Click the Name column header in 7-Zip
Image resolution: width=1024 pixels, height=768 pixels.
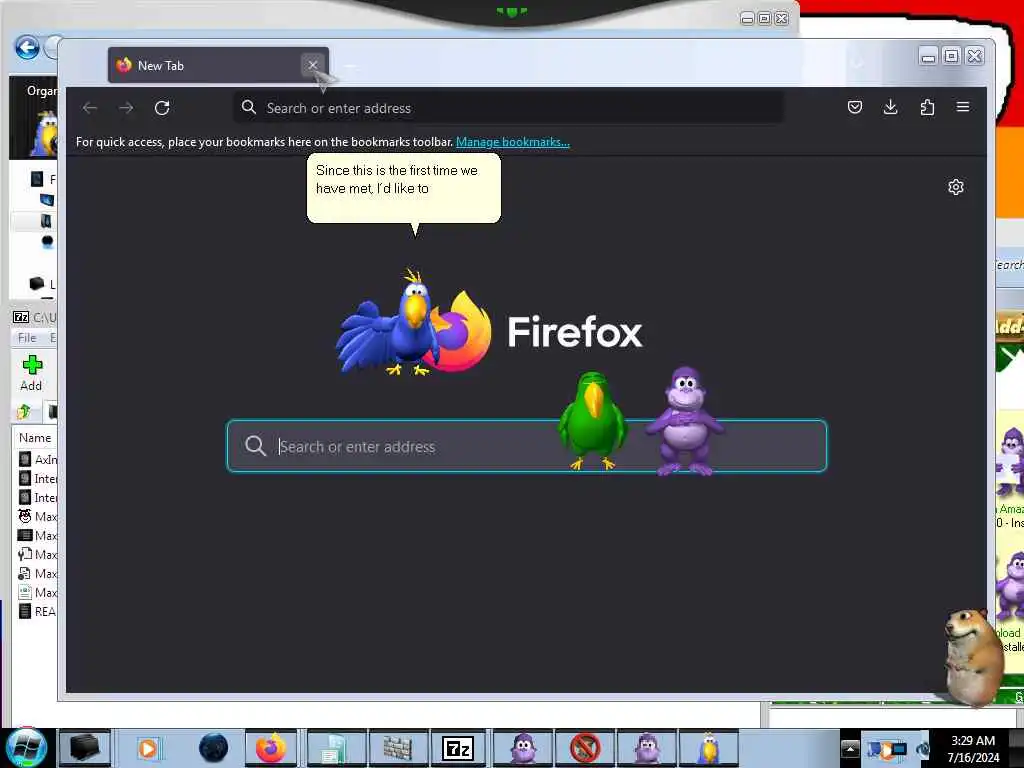(x=35, y=438)
